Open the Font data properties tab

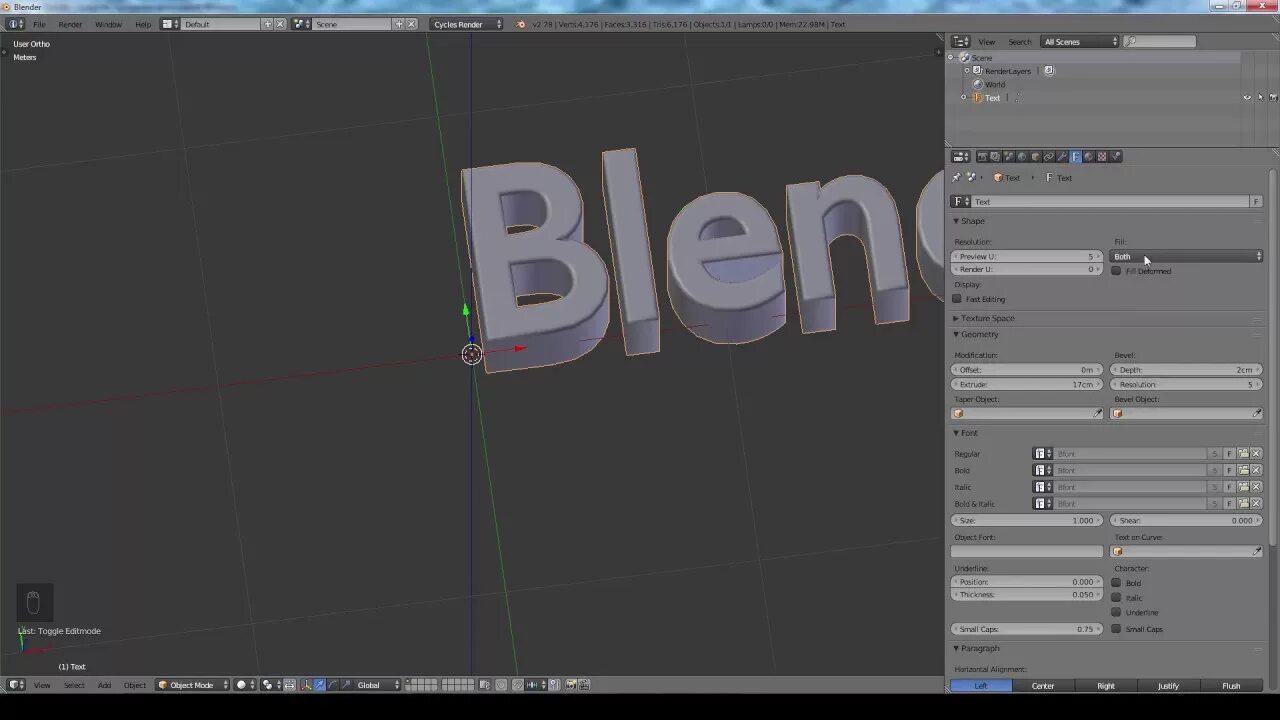[x=1075, y=157]
